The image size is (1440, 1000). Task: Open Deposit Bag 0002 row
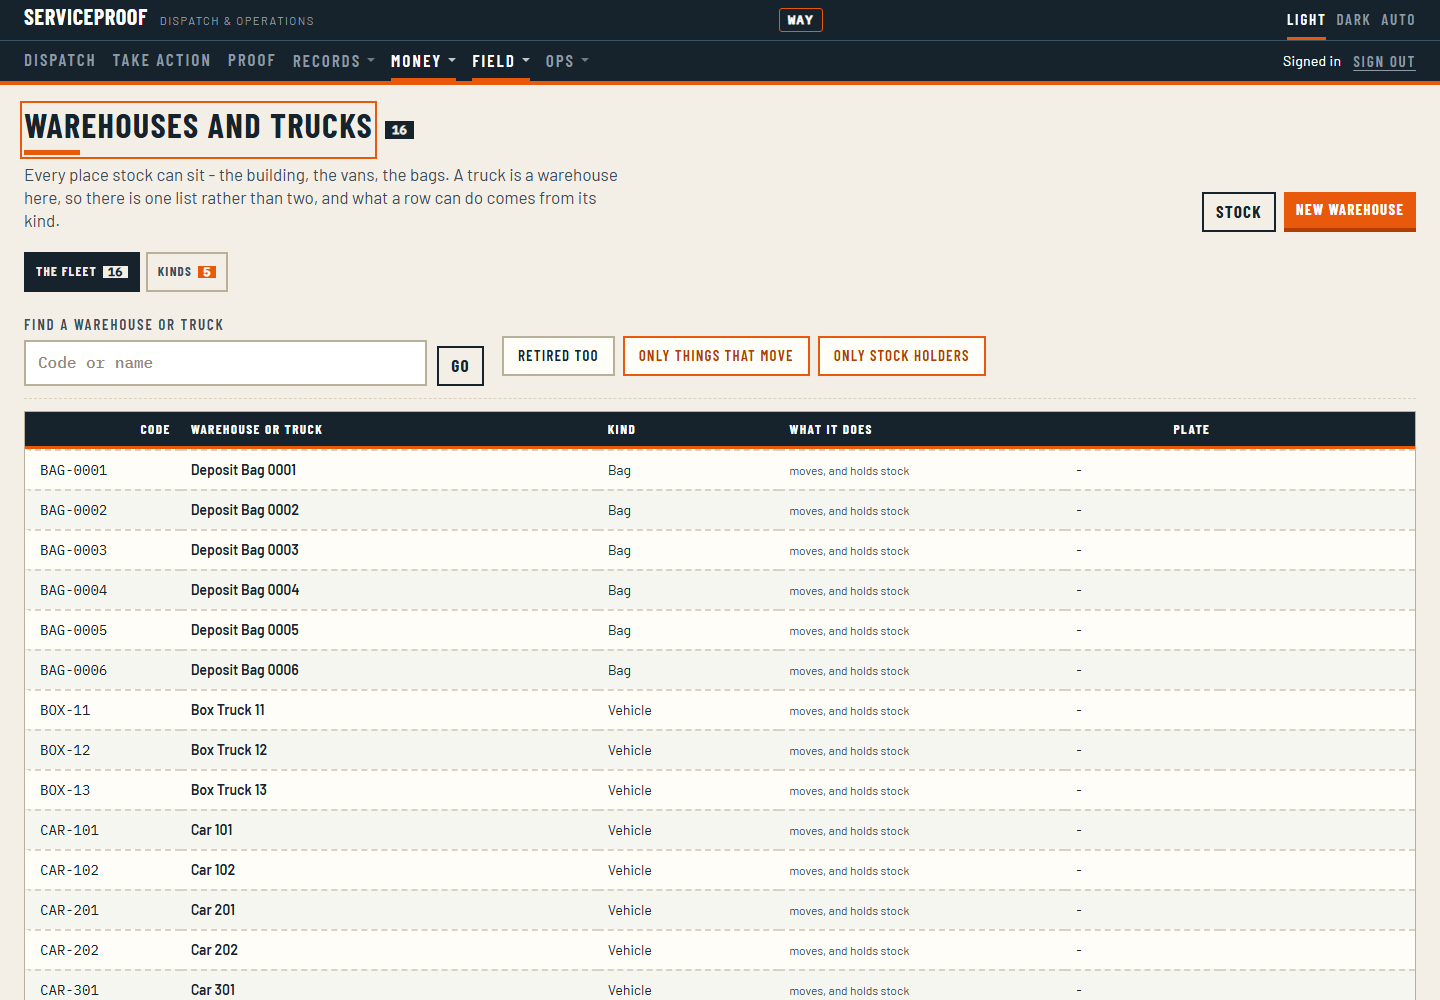tap(720, 510)
